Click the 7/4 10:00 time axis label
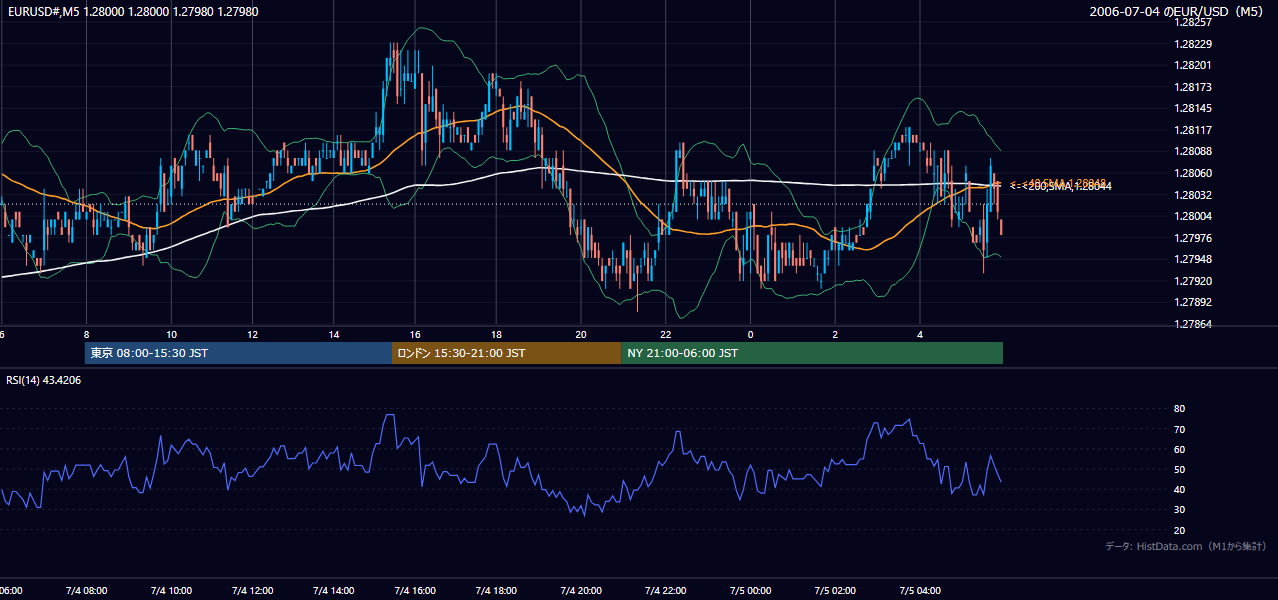1278x600 pixels. [x=171, y=590]
